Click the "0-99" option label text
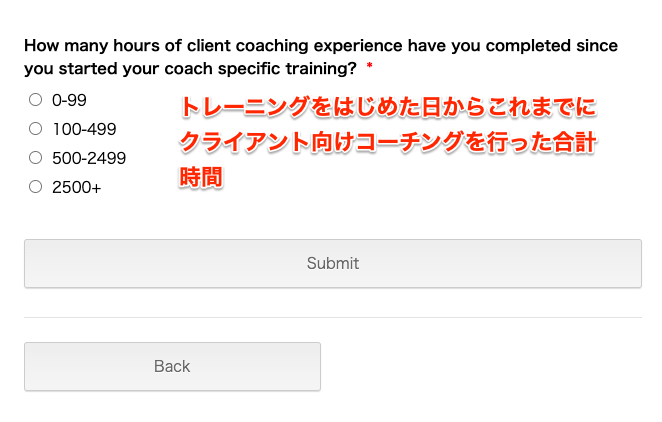Viewport: 662px width, 422px height. pos(69,100)
